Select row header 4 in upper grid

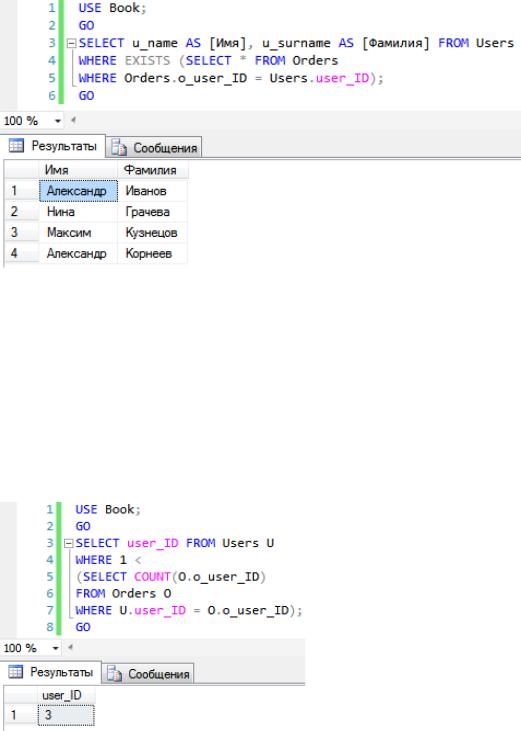click(21, 254)
